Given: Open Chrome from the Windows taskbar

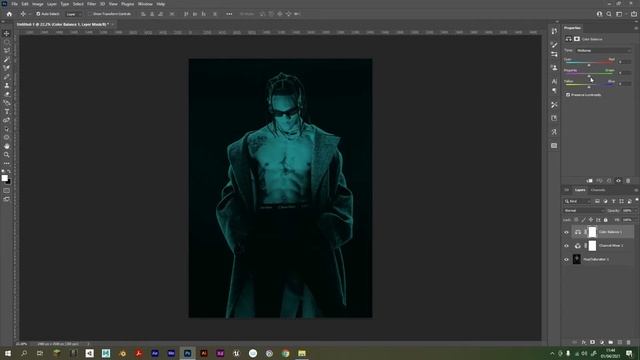Looking at the screenshot, I should [285, 353].
